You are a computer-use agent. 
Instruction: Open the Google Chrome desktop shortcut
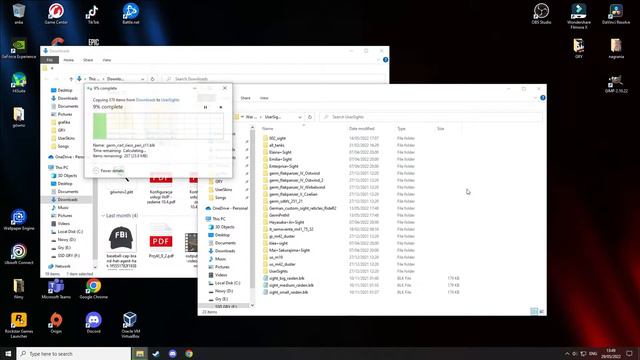click(93, 289)
